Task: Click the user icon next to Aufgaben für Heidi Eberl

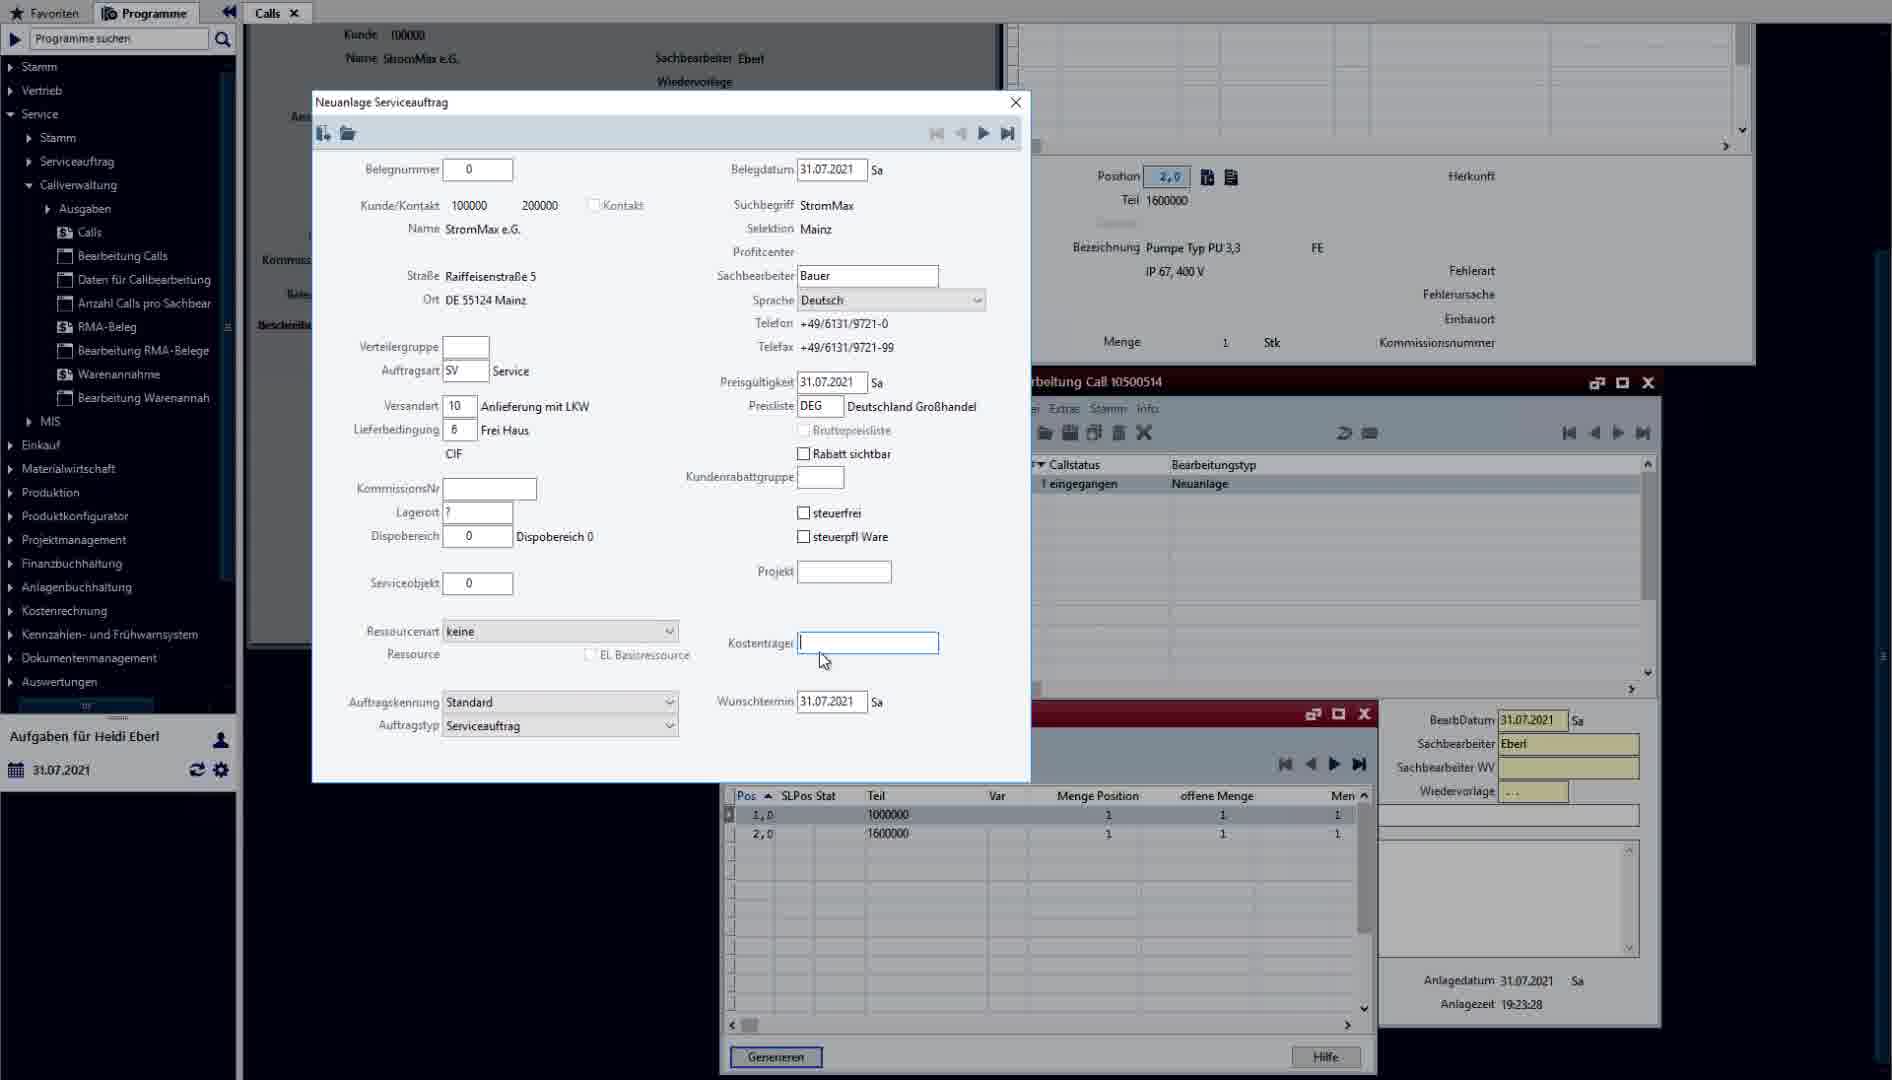Action: (x=221, y=739)
